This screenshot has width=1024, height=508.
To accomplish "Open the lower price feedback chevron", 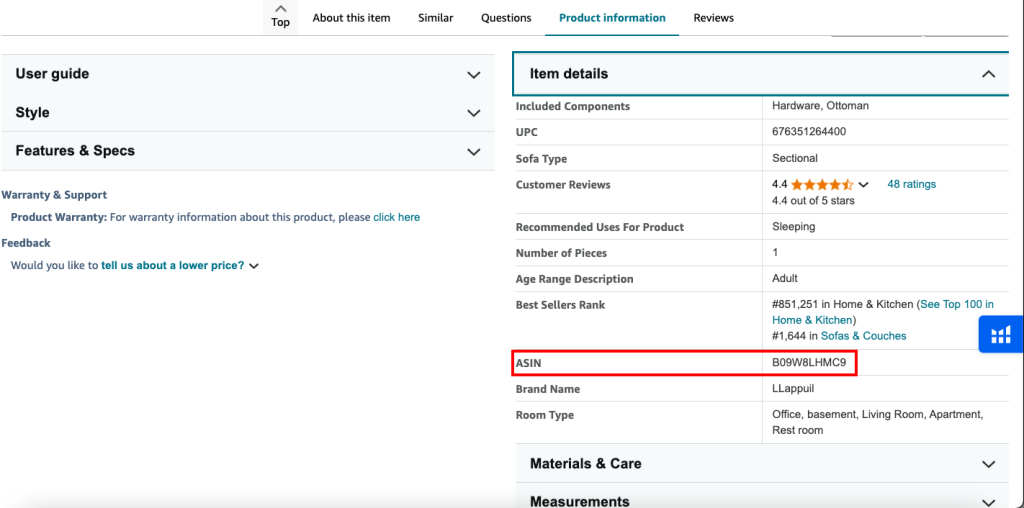I will click(x=254, y=266).
